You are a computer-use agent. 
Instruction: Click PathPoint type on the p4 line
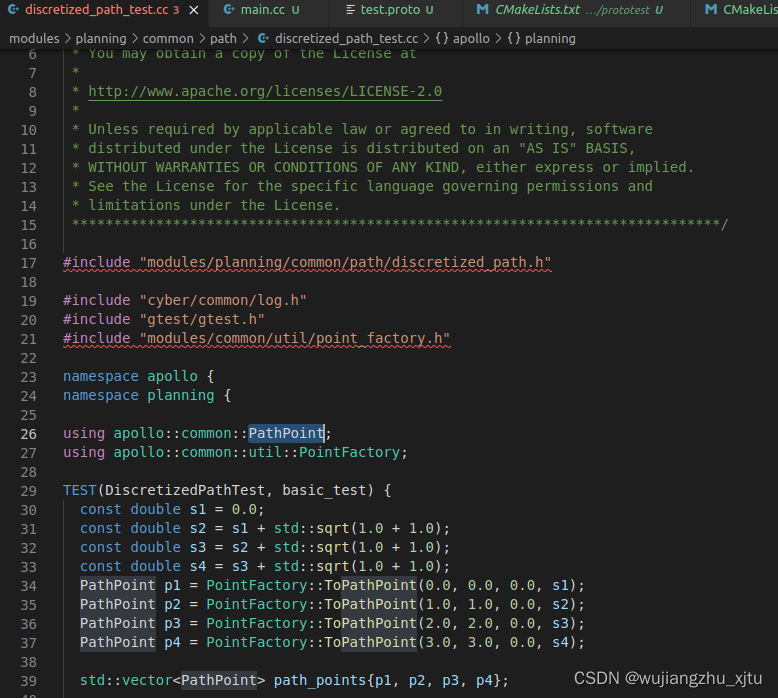coord(118,642)
